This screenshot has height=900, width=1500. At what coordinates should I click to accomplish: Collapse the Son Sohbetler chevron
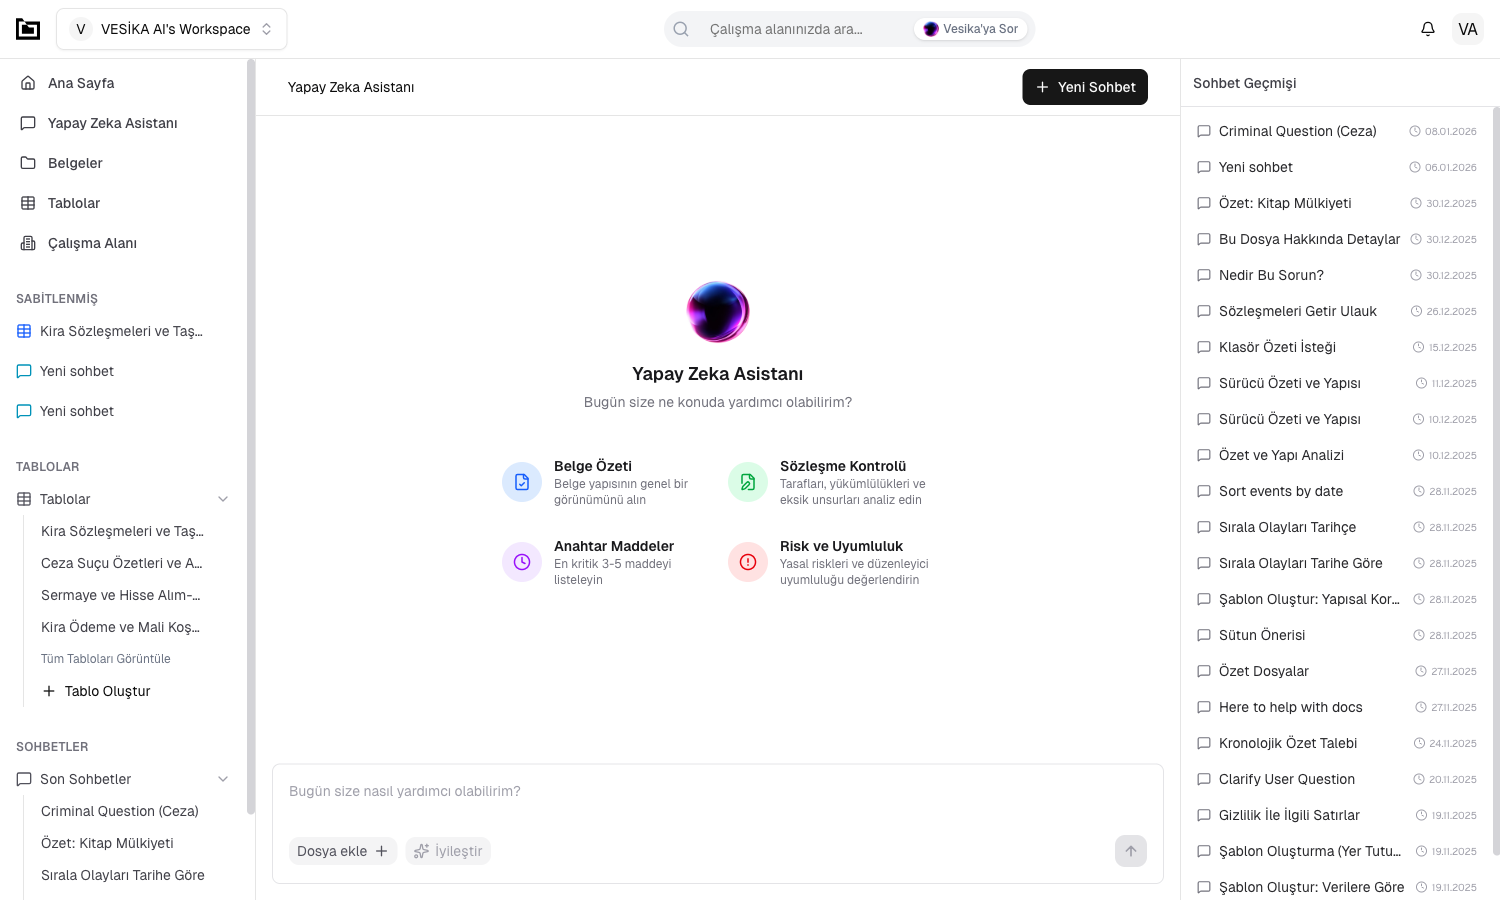(223, 779)
